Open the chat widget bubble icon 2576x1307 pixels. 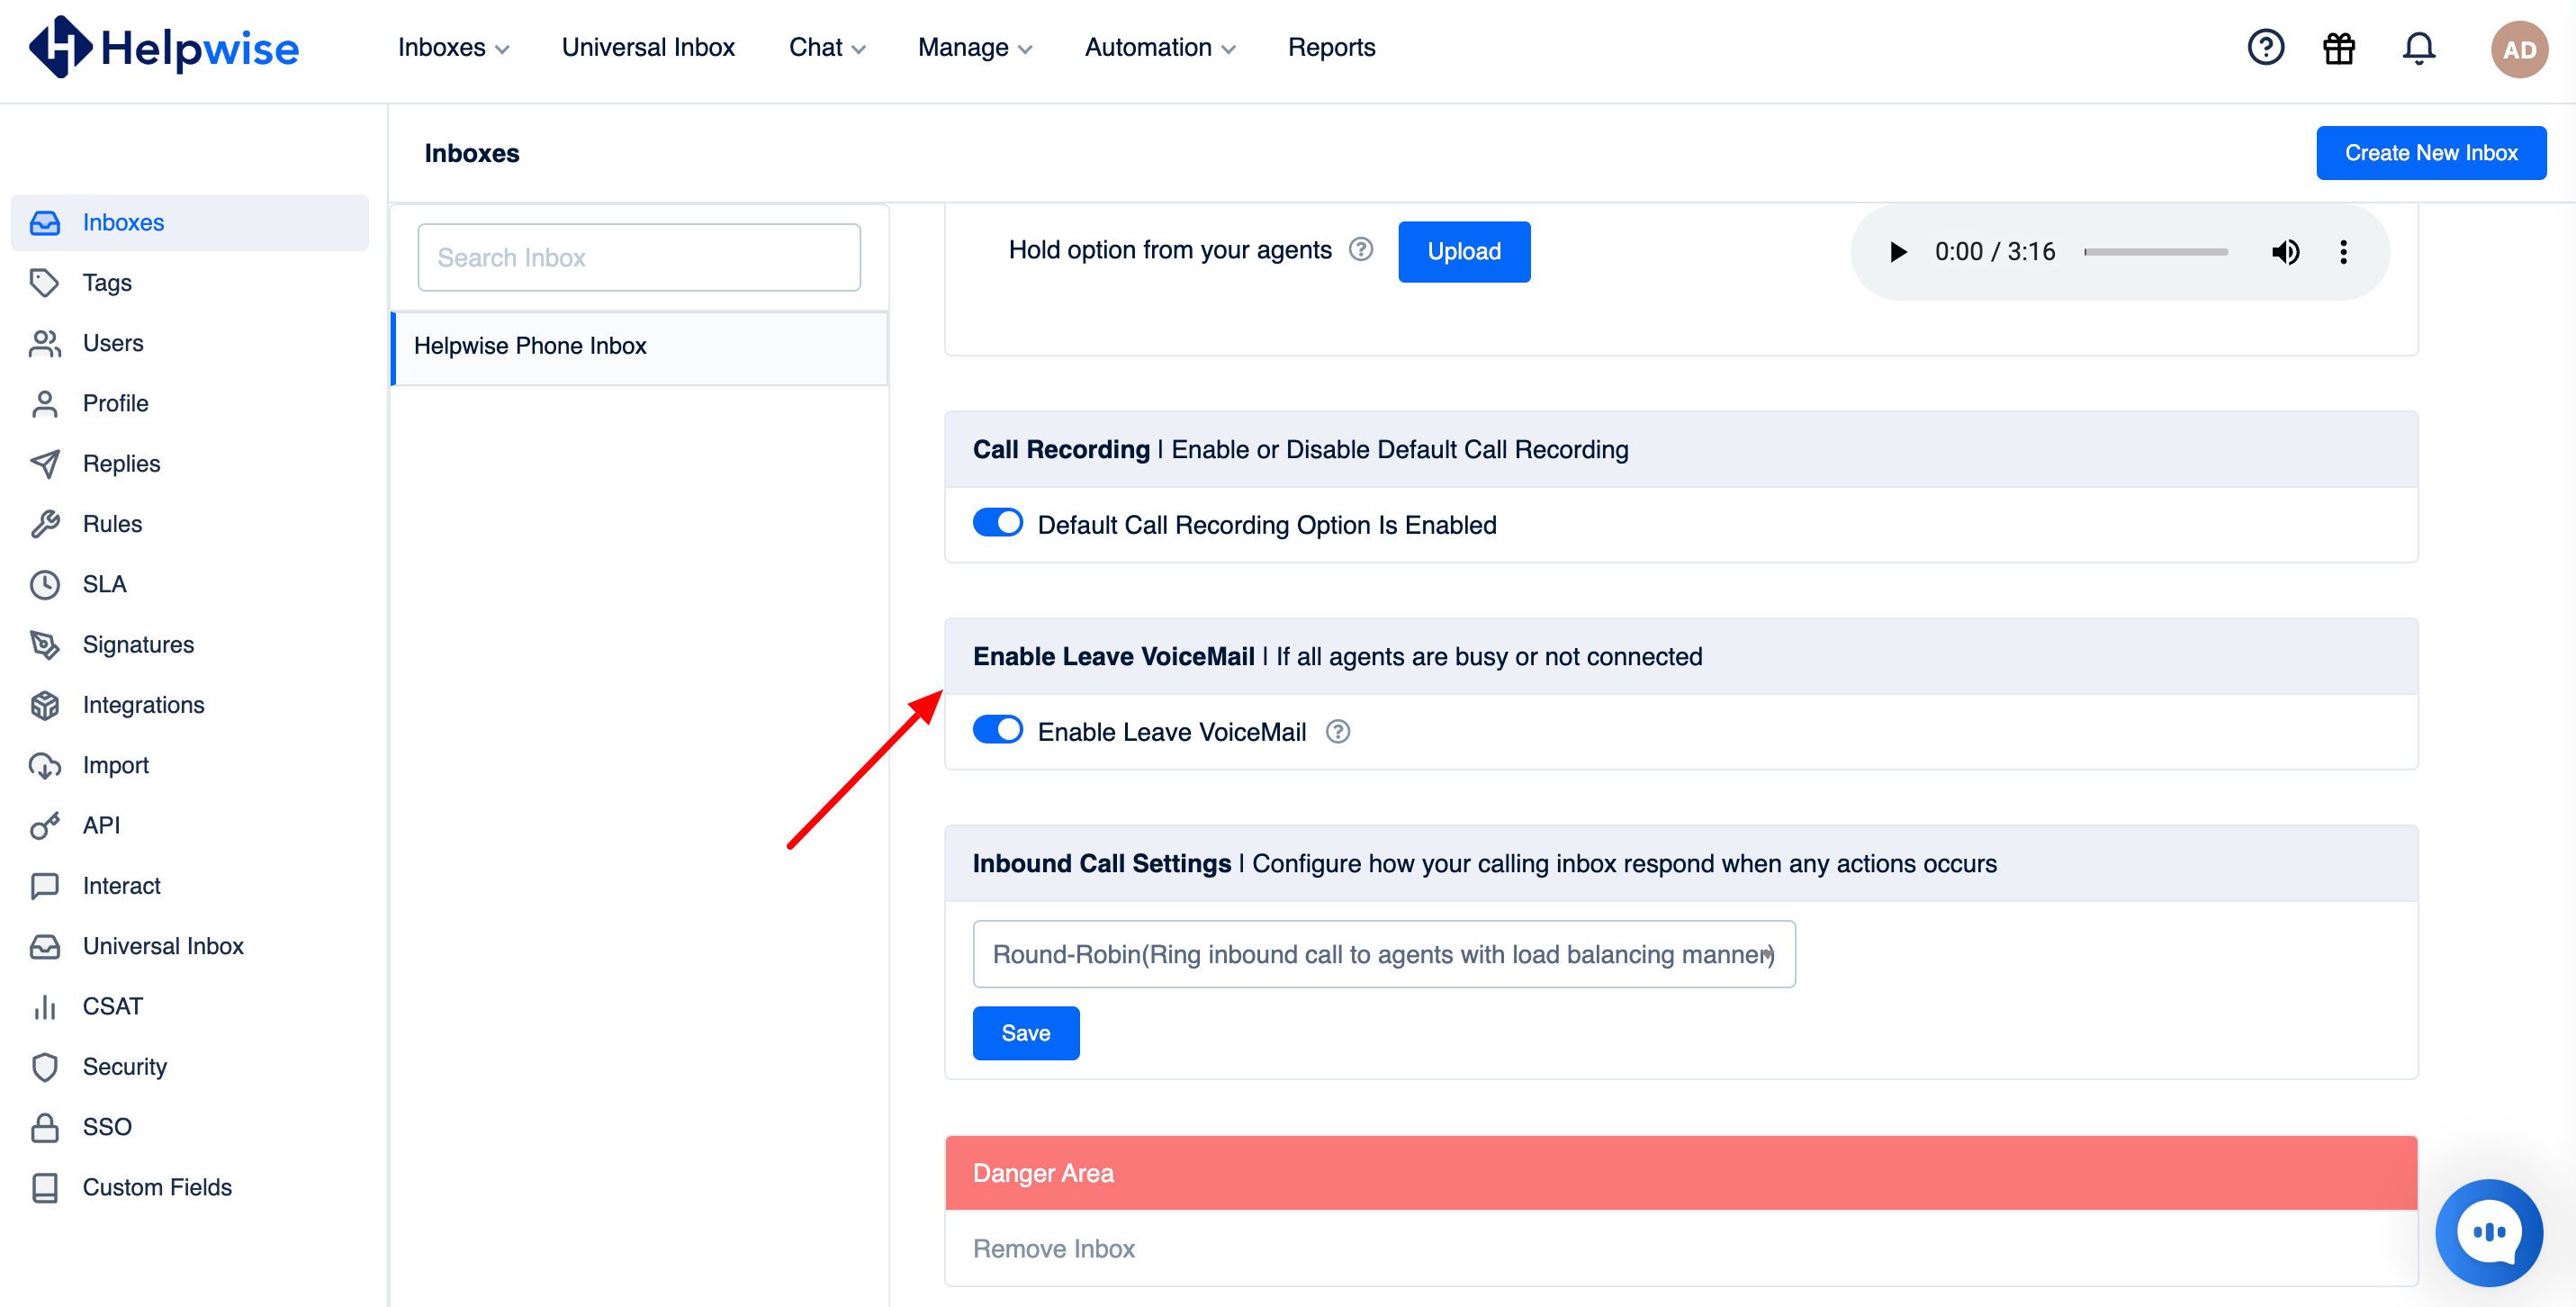(x=2488, y=1232)
